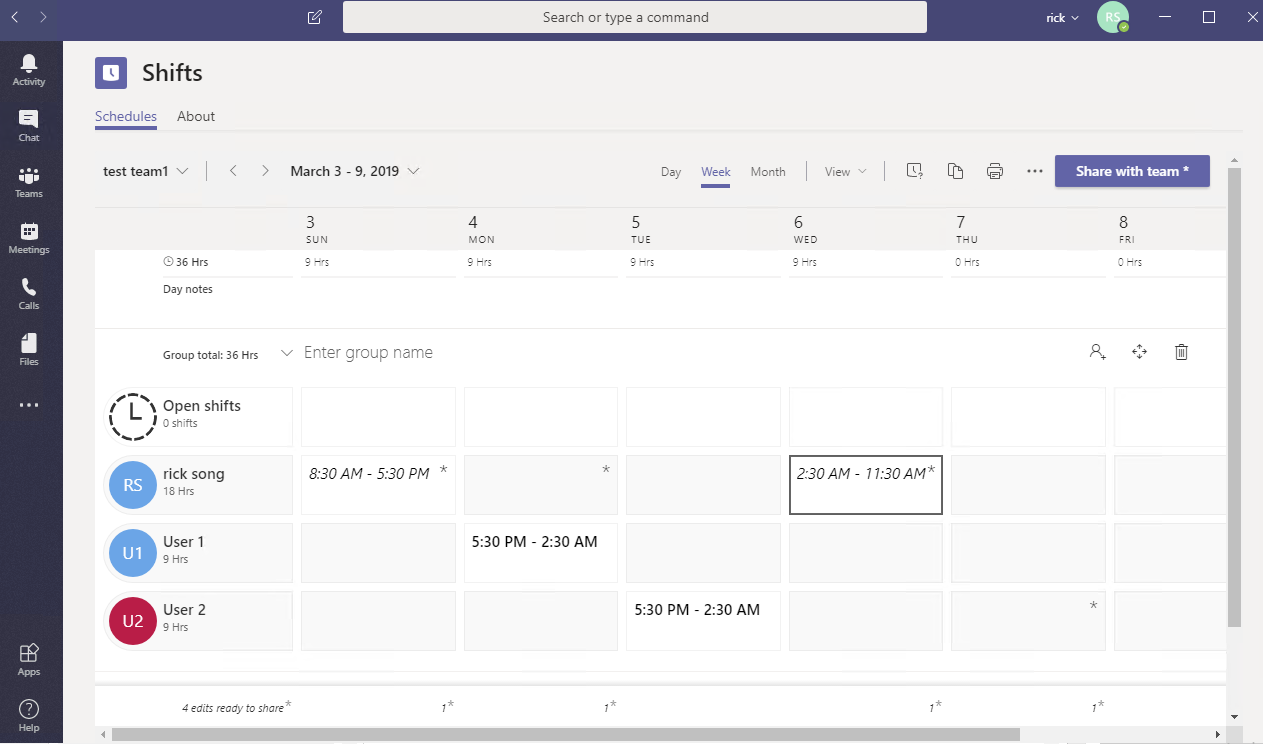Open the Meetings sidebar icon
This screenshot has width=1263, height=744.
[28, 237]
